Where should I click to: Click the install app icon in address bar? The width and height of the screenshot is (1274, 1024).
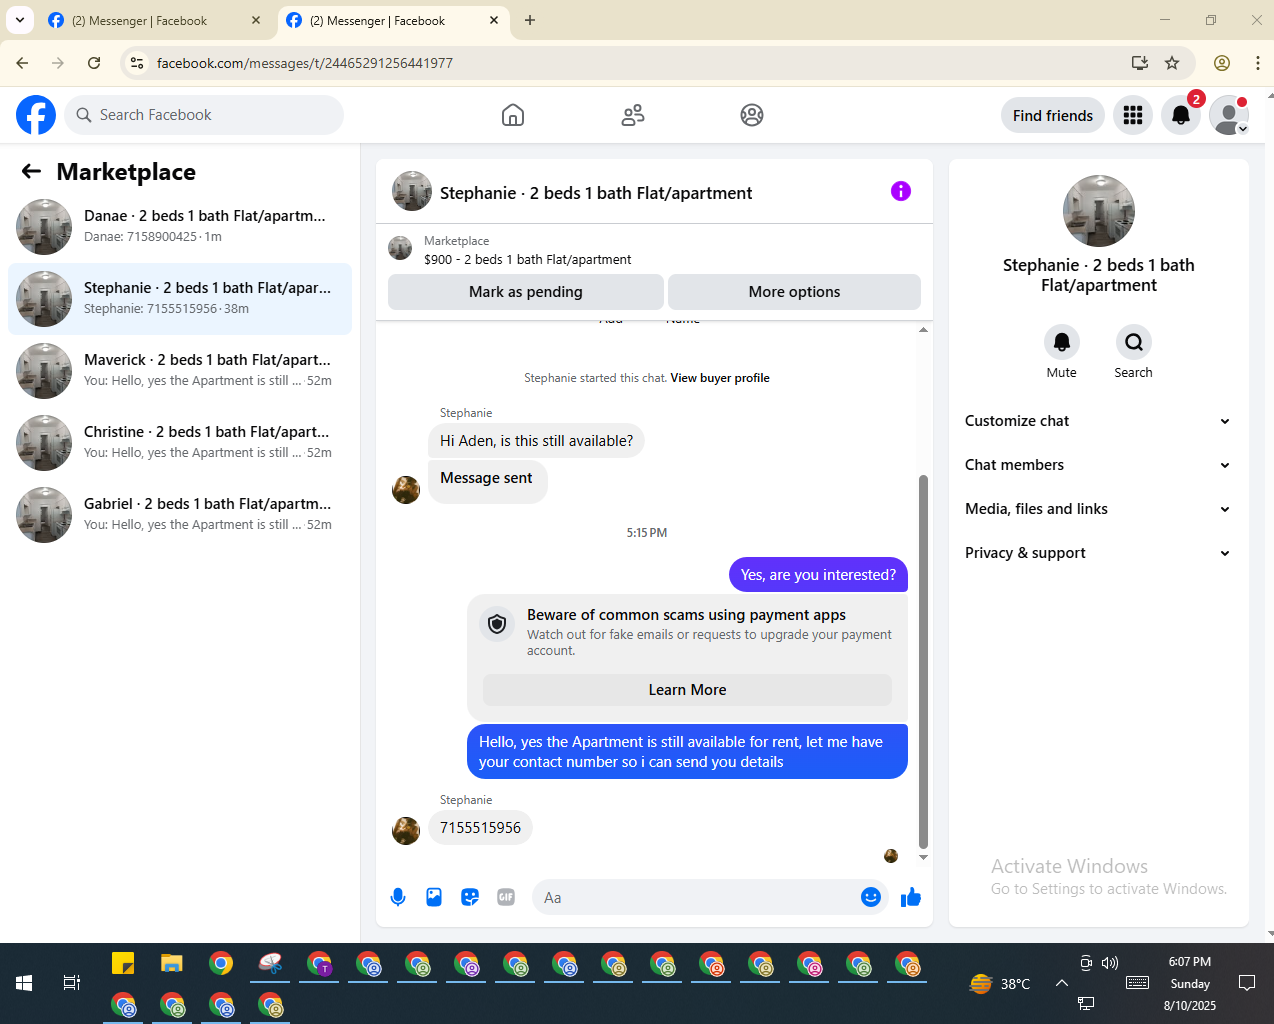(1140, 63)
